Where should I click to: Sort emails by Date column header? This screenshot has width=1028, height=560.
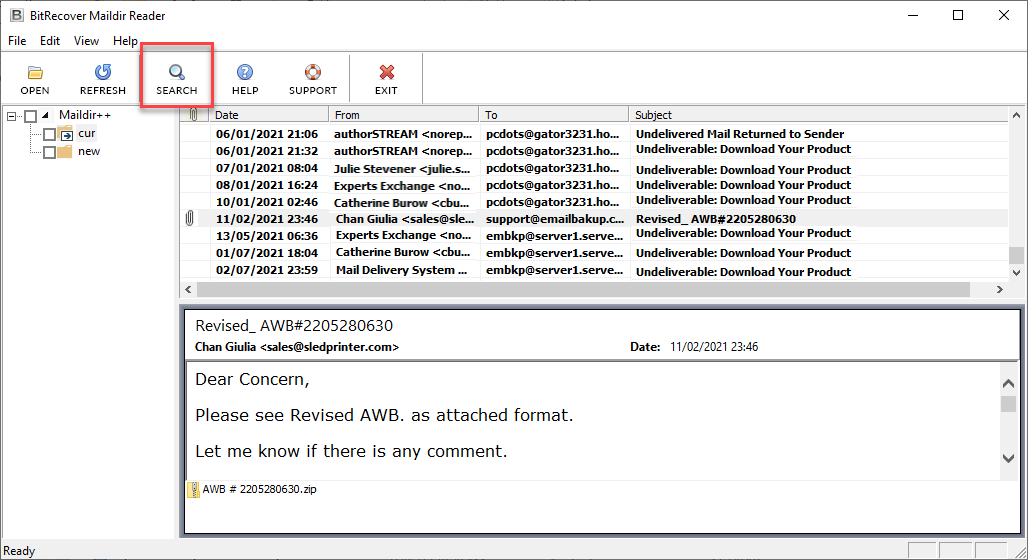[269, 115]
